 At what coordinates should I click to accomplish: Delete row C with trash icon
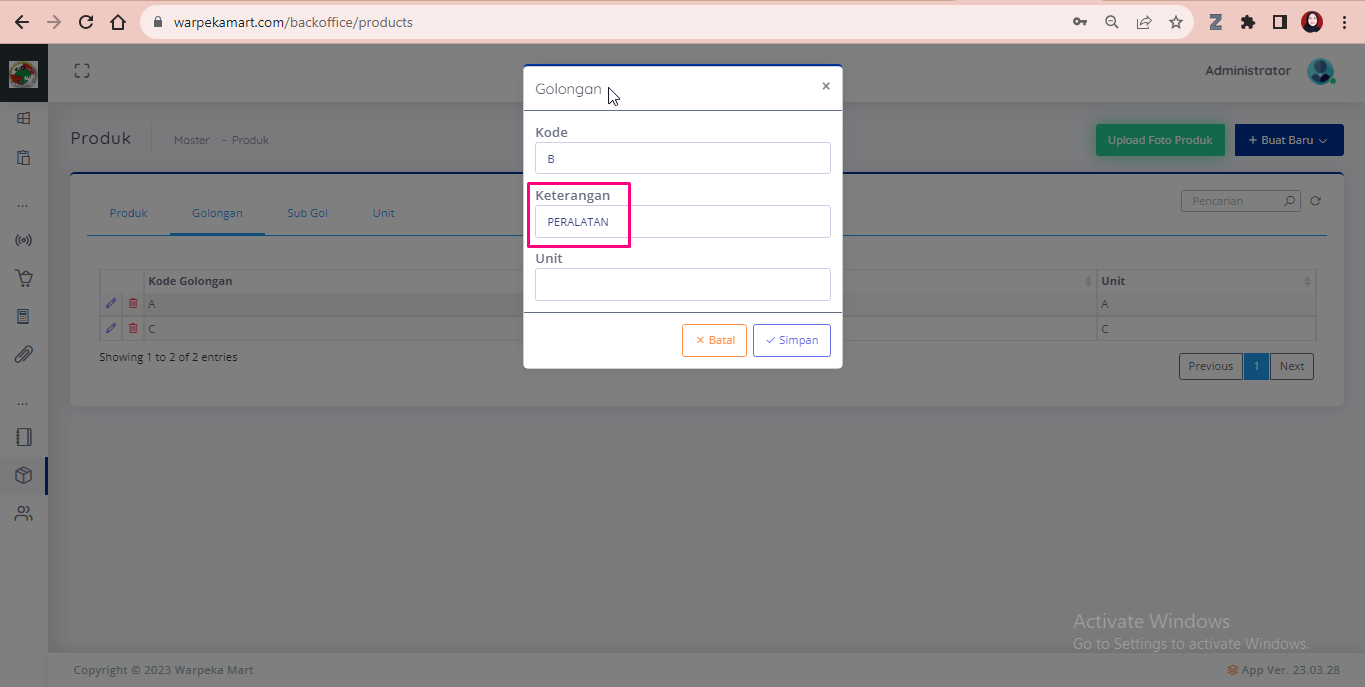pos(133,328)
